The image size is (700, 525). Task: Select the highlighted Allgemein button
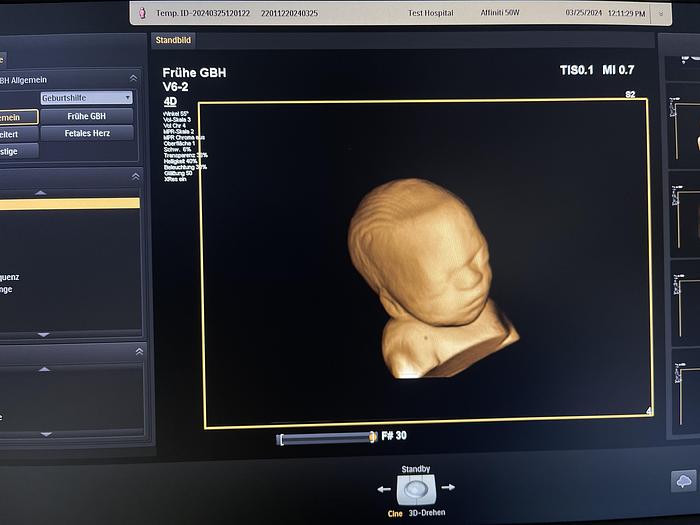tap(19, 117)
